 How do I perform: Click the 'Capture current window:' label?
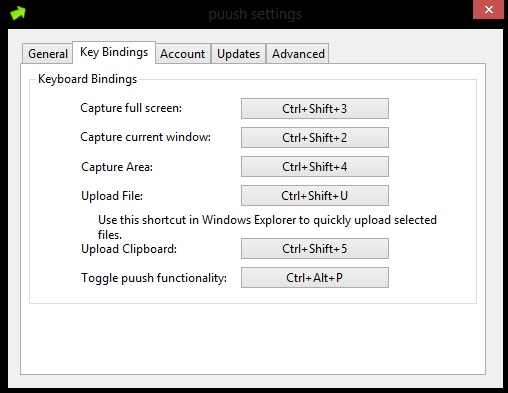(x=146, y=137)
